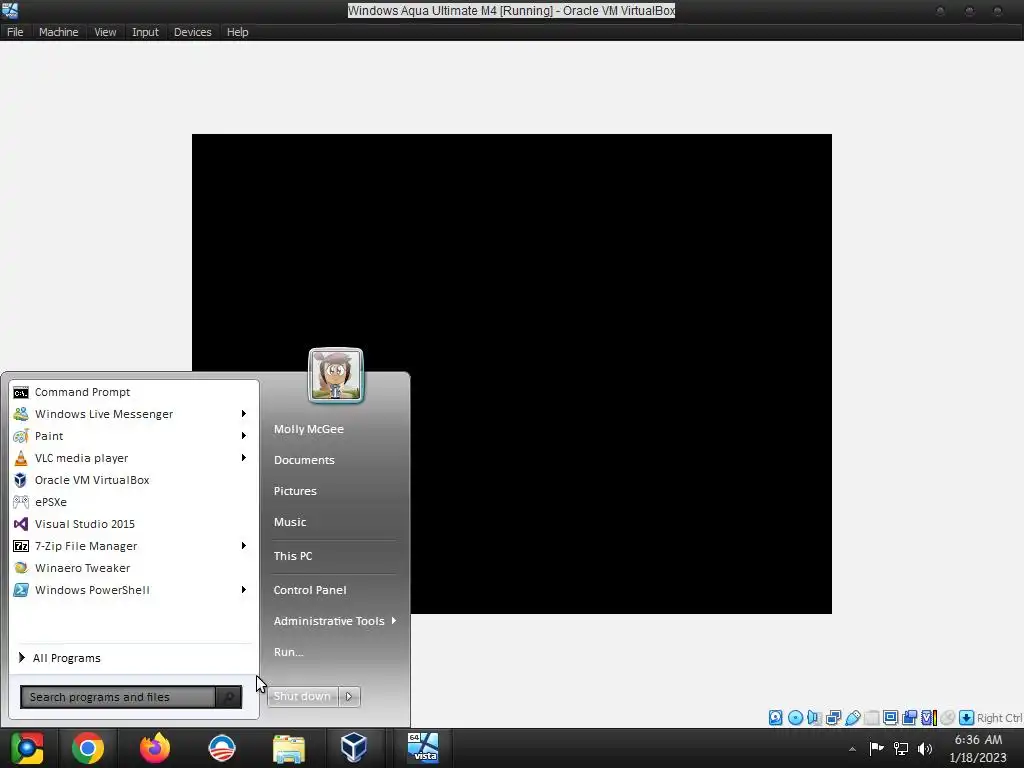Focus the Search programs and files box
This screenshot has width=1024, height=768.
tap(118, 697)
